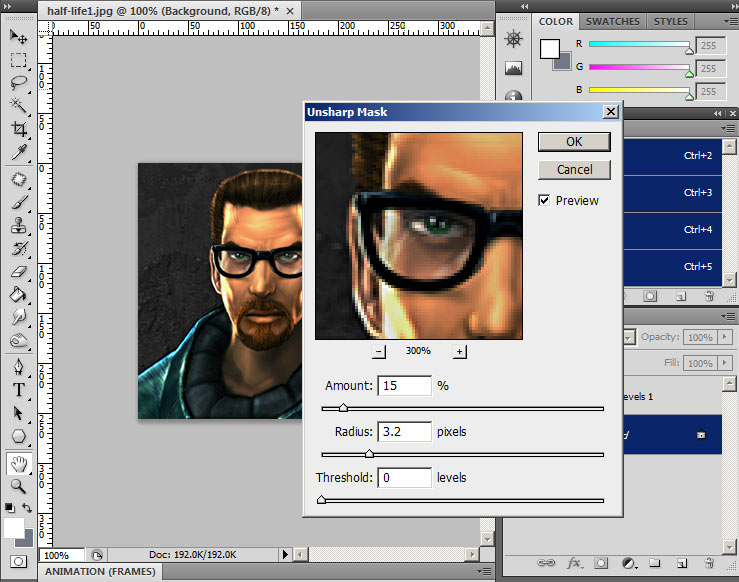Image resolution: width=739 pixels, height=582 pixels.
Task: Select the Eyedropper tool
Action: pos(18,152)
